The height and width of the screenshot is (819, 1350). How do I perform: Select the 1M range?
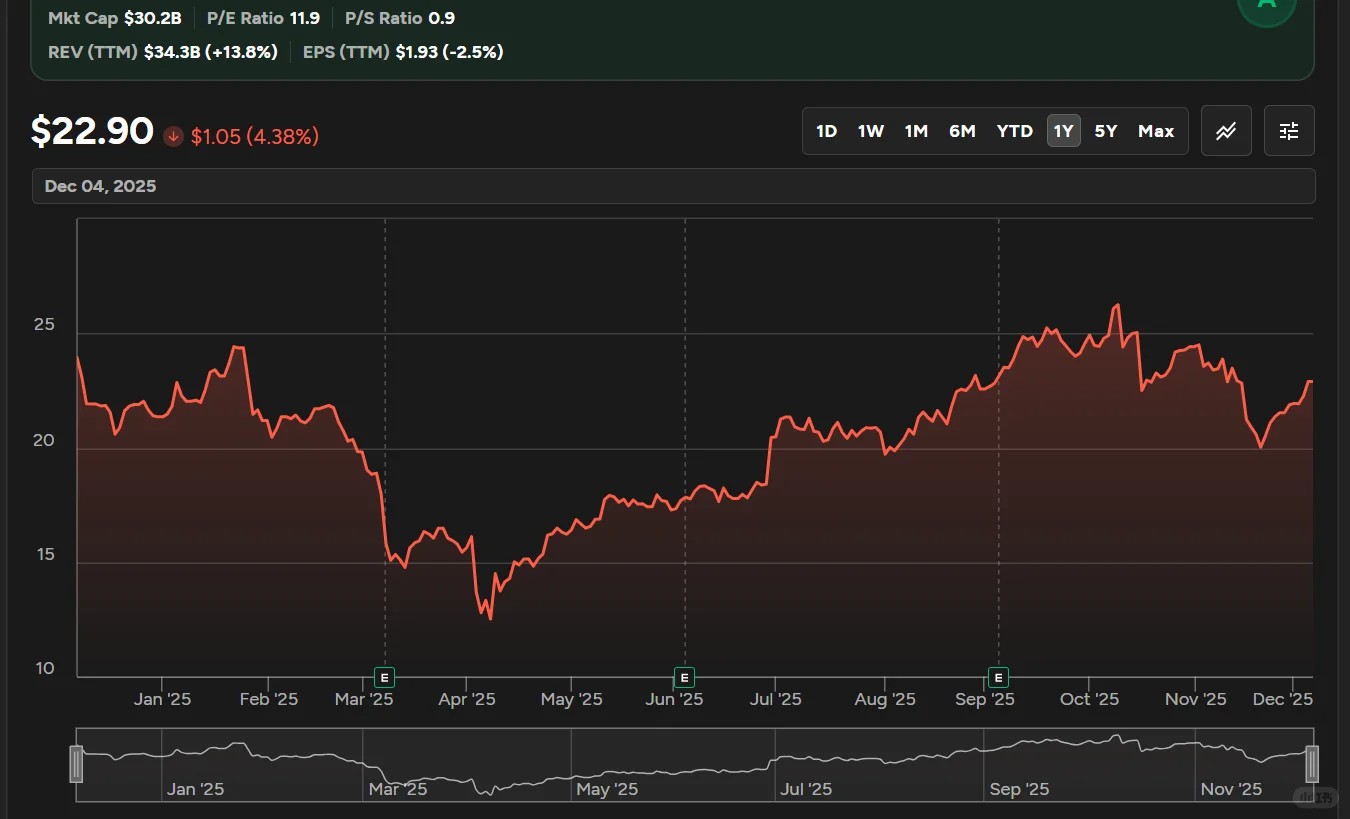tap(916, 130)
